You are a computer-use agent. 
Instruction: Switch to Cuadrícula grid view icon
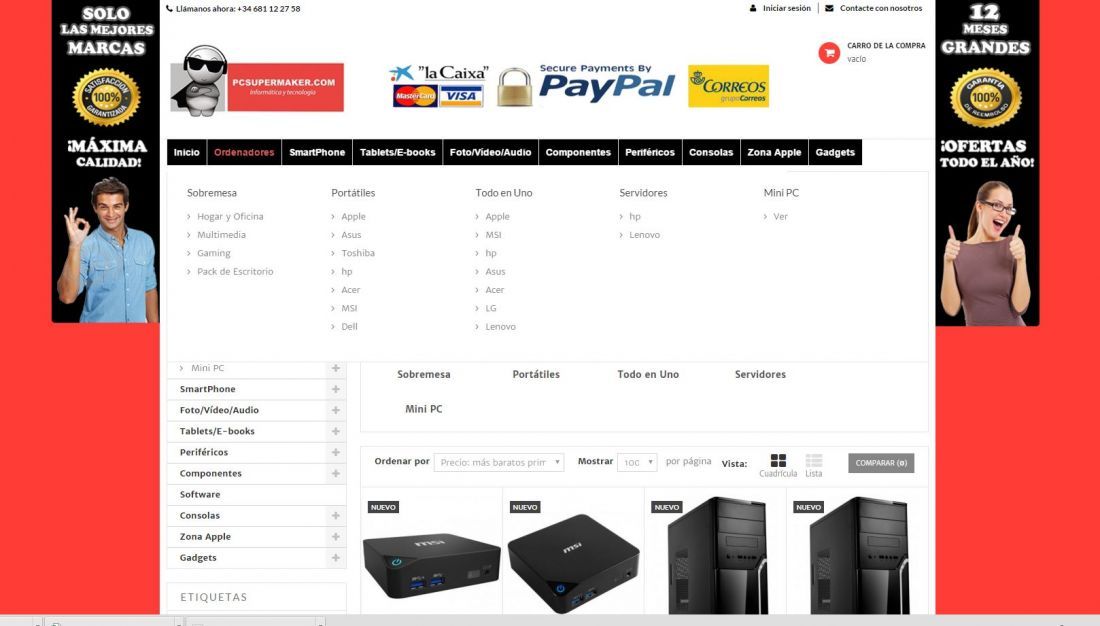778,460
